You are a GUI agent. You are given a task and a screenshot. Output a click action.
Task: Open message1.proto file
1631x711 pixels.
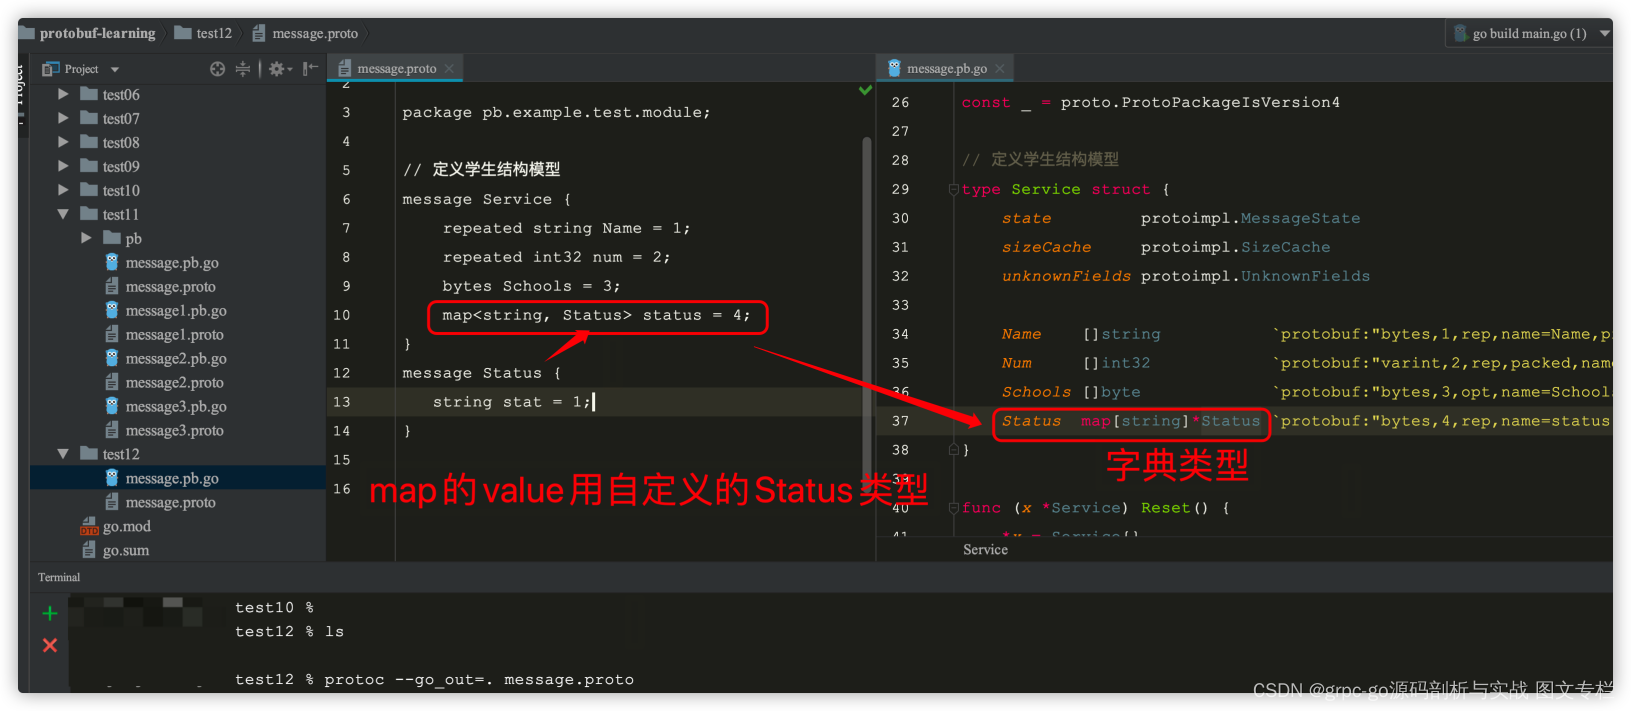tap(174, 335)
